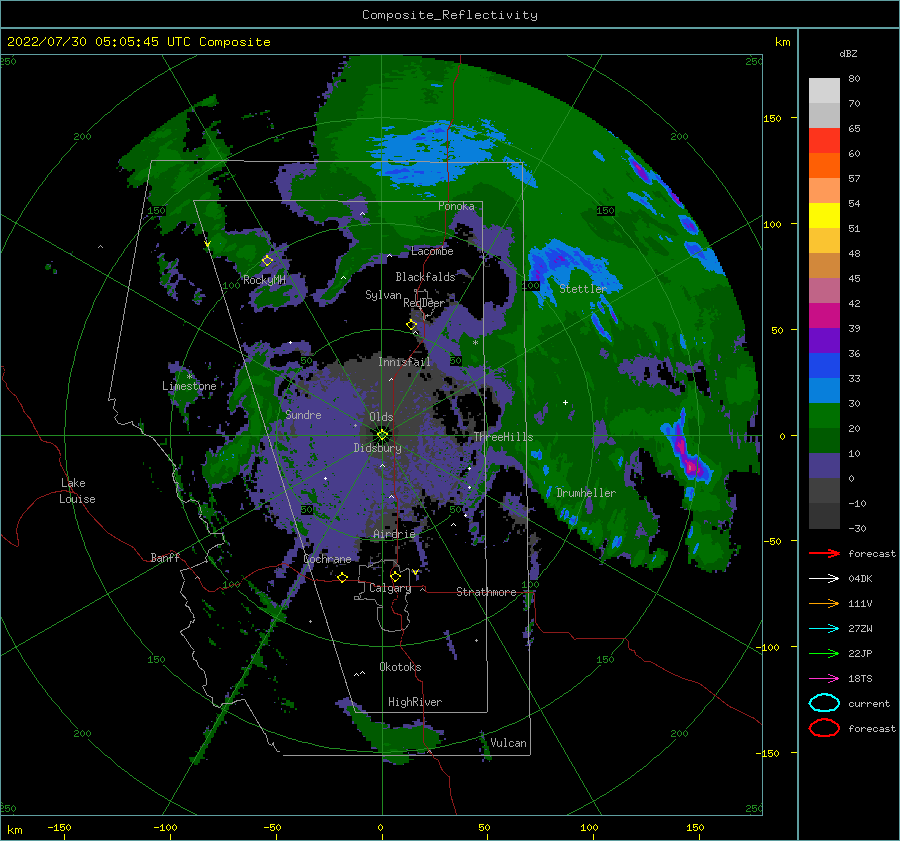The width and height of the screenshot is (900, 841).
Task: Click the Limestone label
Action: [189, 386]
